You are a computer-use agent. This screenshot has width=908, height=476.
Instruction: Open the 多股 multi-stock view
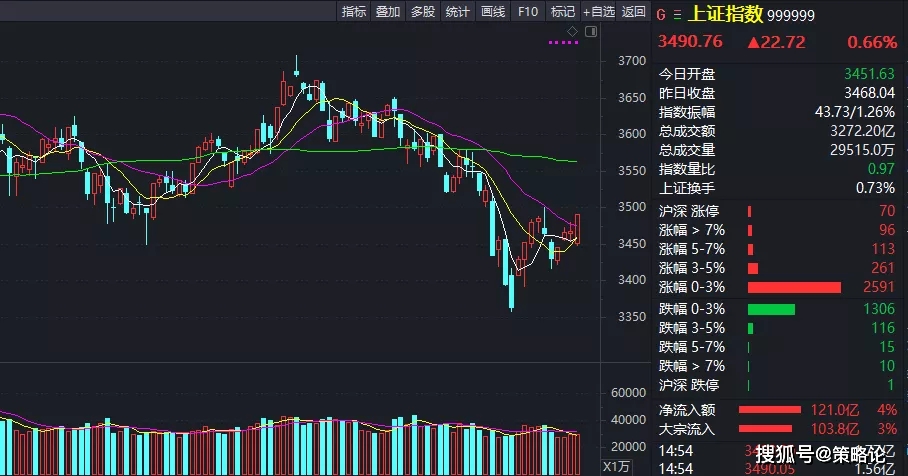coord(423,12)
